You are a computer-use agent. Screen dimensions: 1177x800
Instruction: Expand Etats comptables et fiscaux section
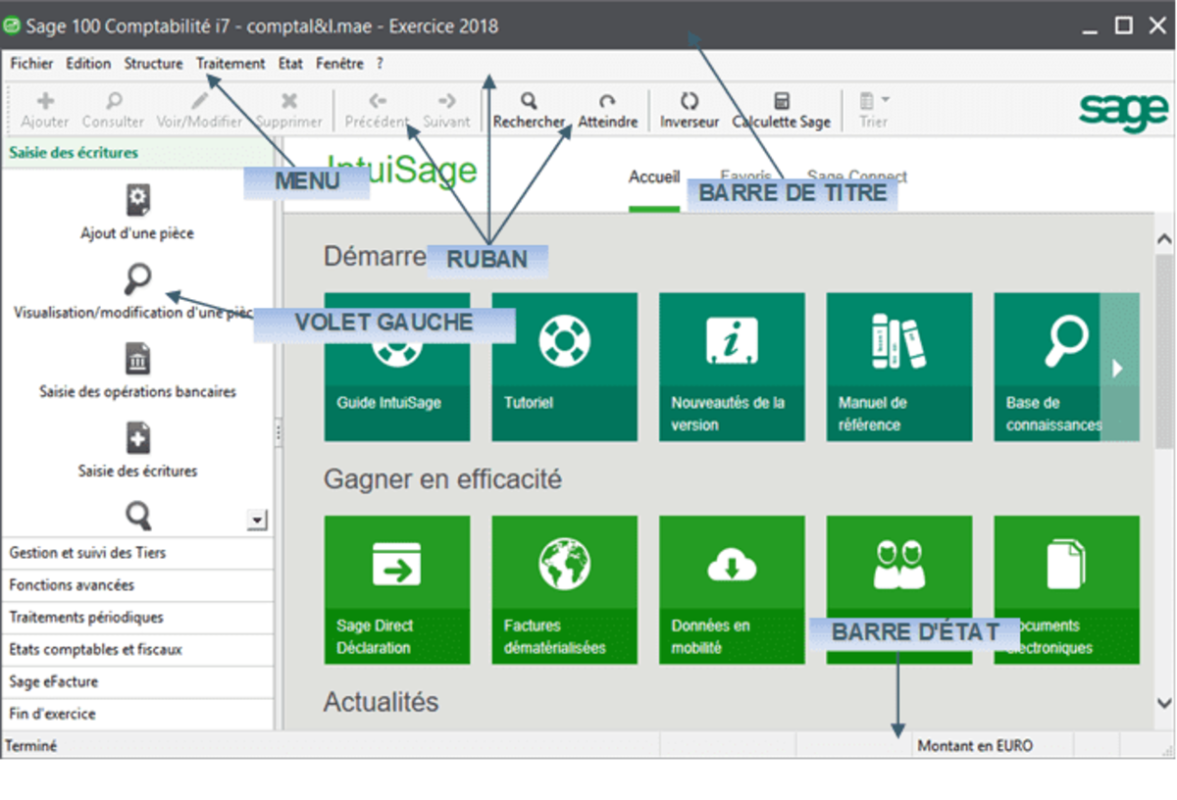pos(137,650)
